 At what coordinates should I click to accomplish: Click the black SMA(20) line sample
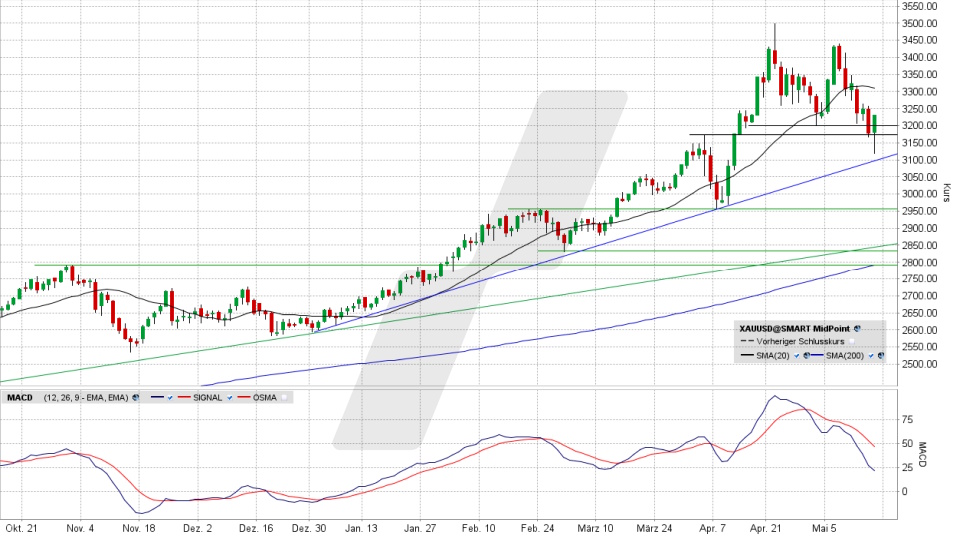[x=747, y=355]
